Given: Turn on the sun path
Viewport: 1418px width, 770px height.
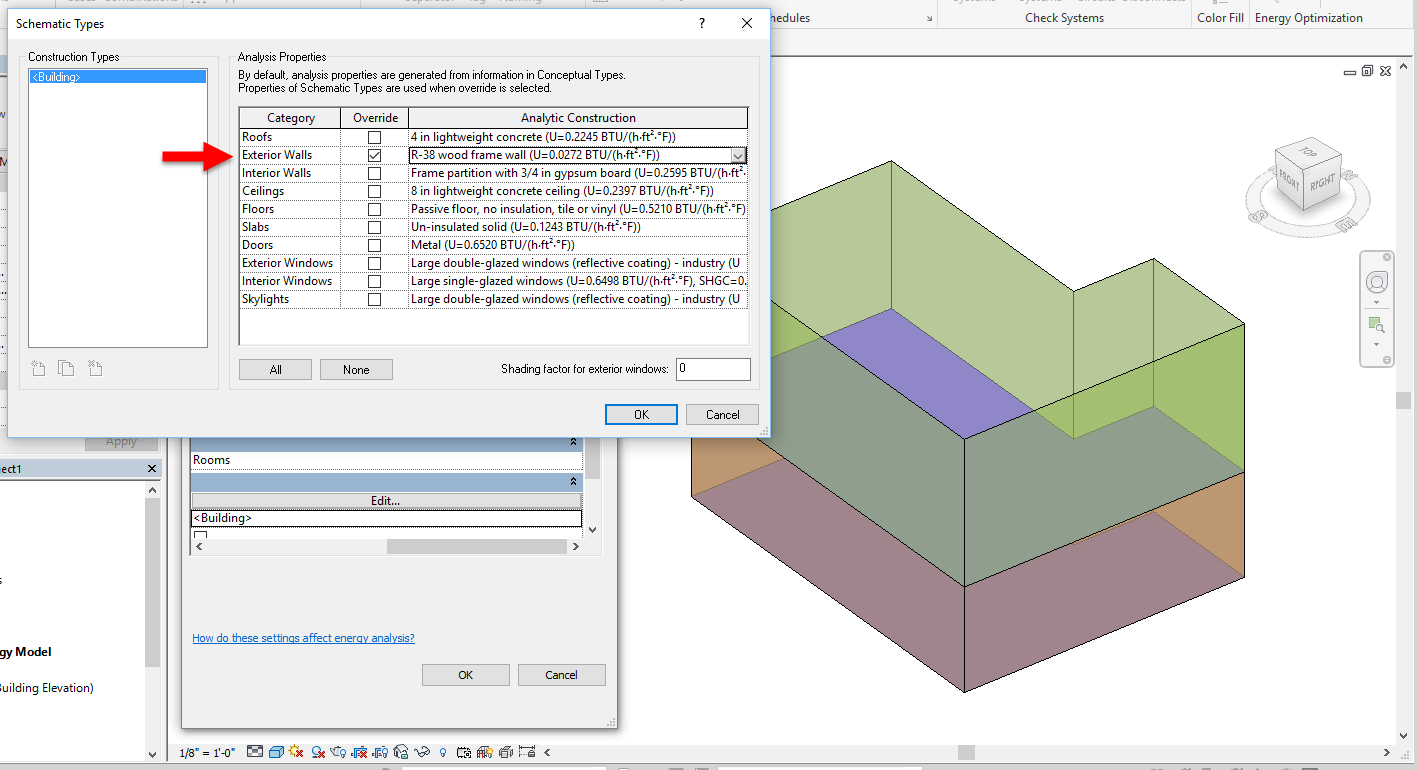Looking at the screenshot, I should tap(296, 753).
